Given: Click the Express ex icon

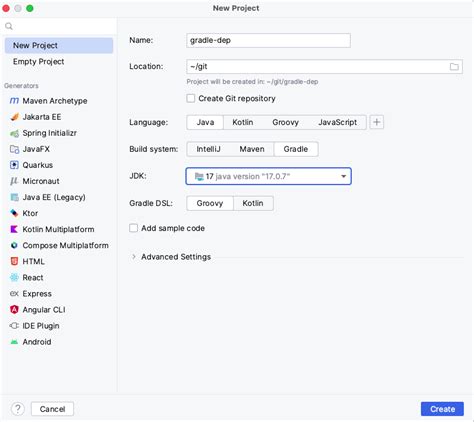Looking at the screenshot, I should [x=14, y=294].
